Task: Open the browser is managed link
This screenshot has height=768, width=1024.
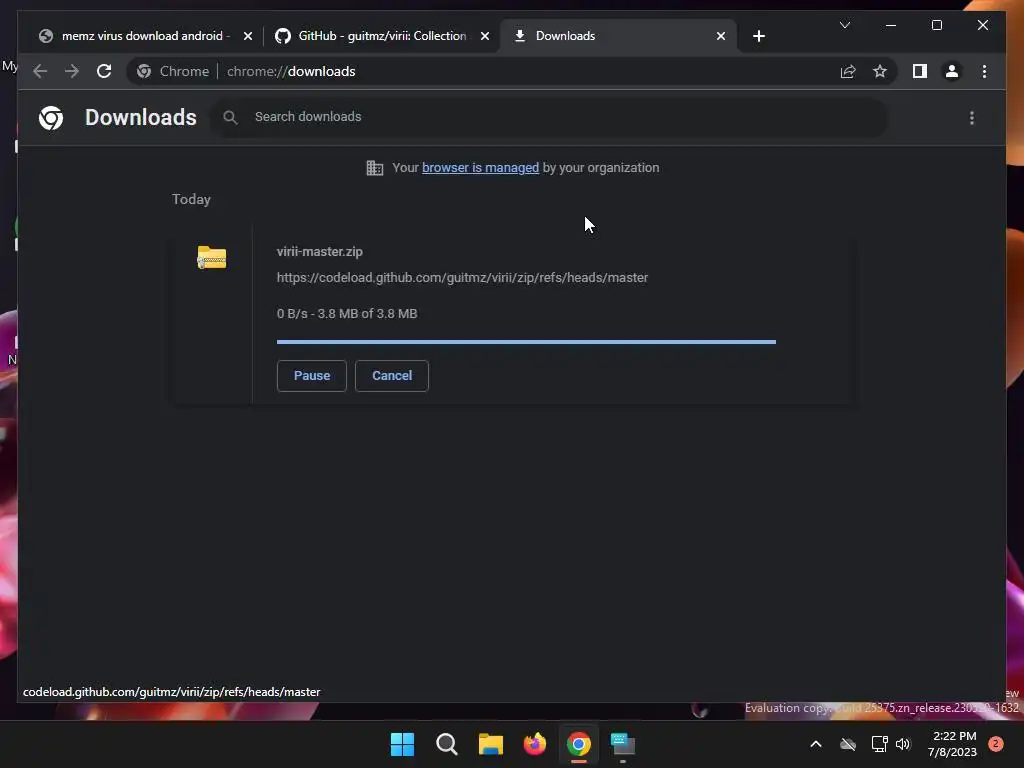Action: (x=480, y=168)
